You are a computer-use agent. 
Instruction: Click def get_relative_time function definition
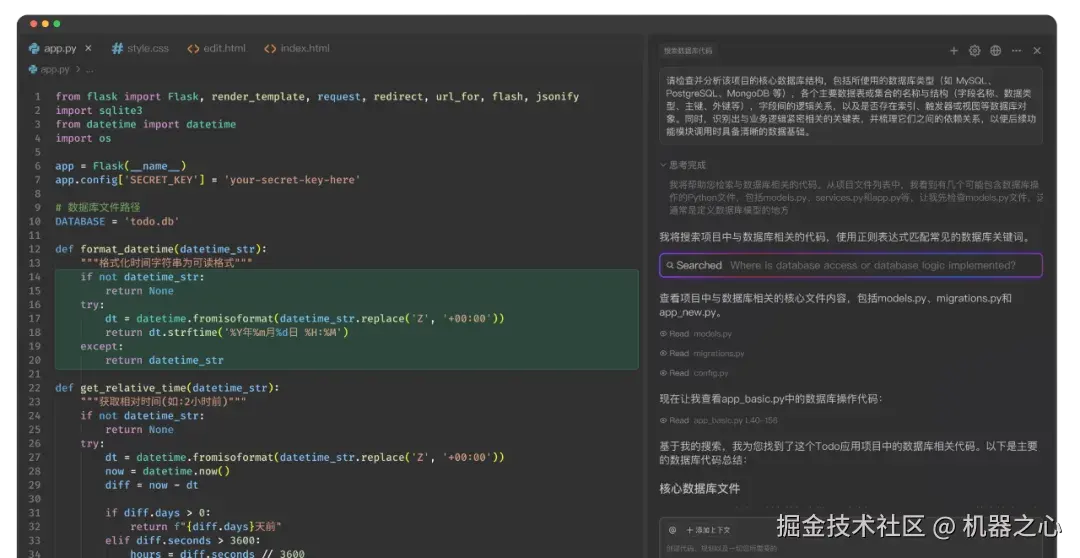tap(167, 388)
